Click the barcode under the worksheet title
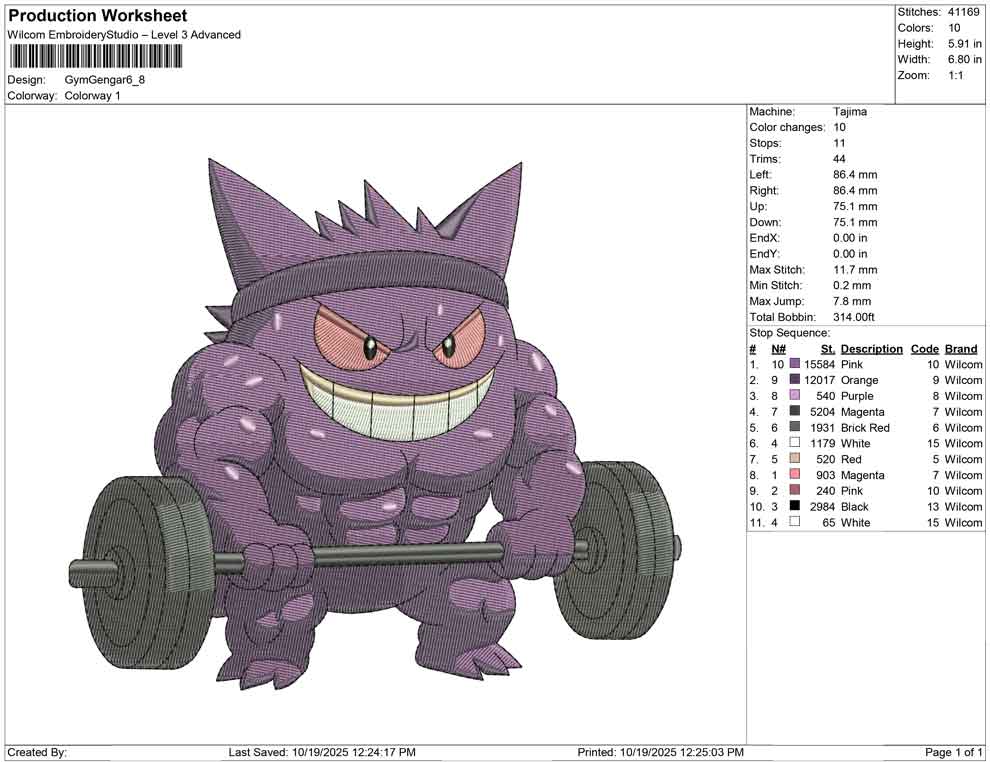 point(95,57)
